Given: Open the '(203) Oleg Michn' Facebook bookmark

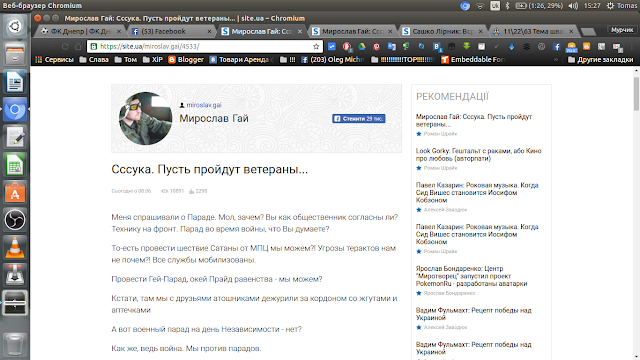Looking at the screenshot, I should click(332, 60).
